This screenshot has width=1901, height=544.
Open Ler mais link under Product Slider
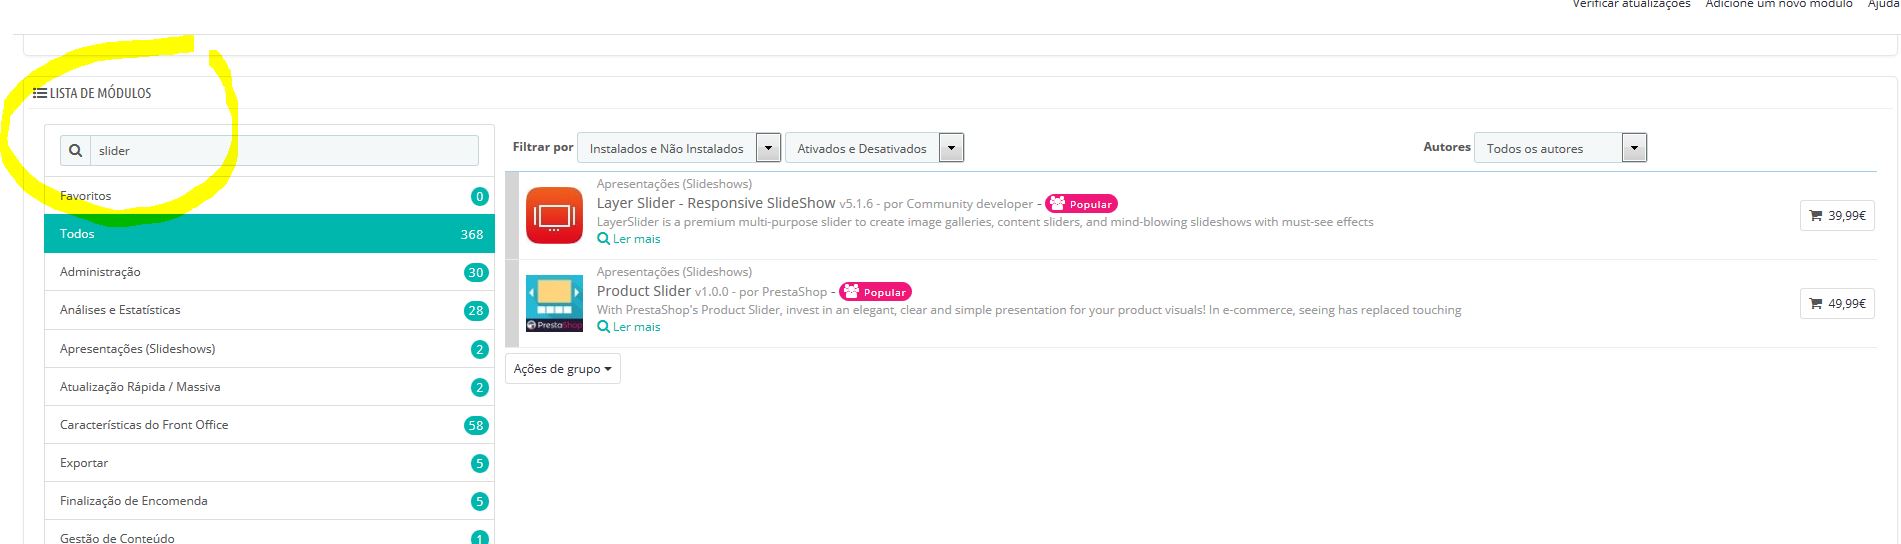(x=629, y=327)
